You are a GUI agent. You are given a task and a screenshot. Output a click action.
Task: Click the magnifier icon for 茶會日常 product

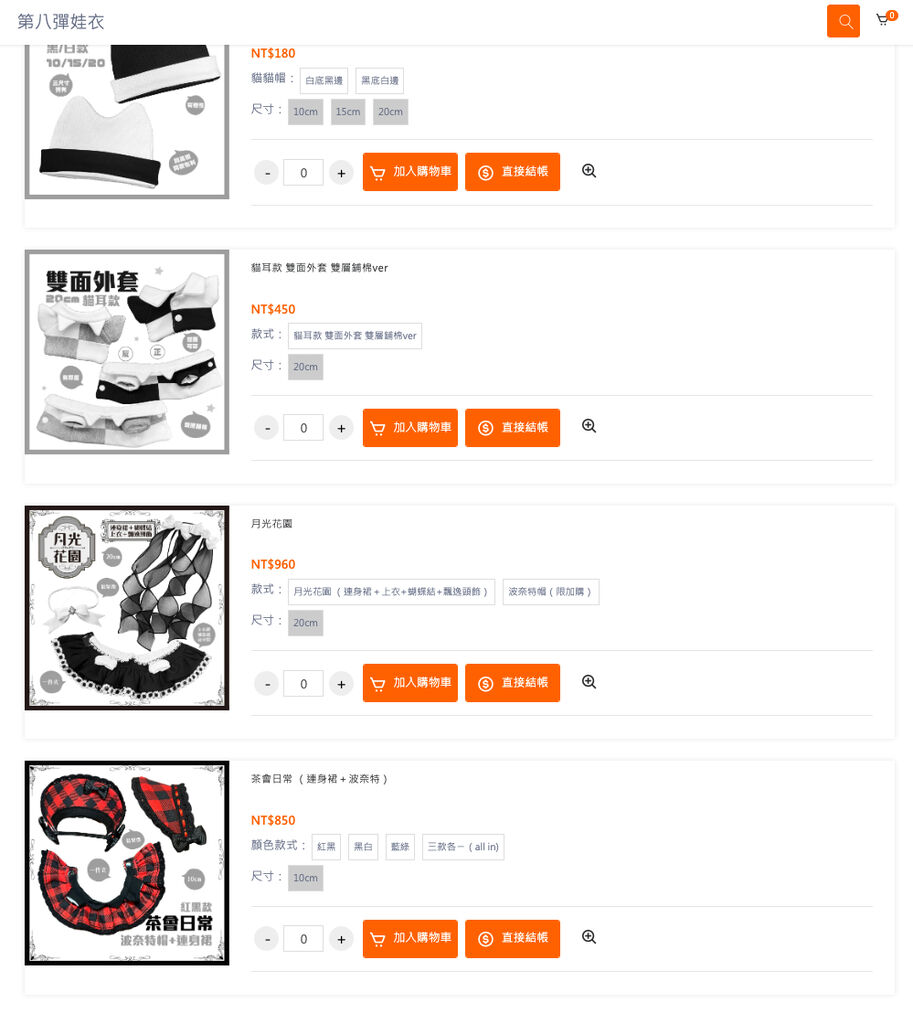(x=588, y=937)
